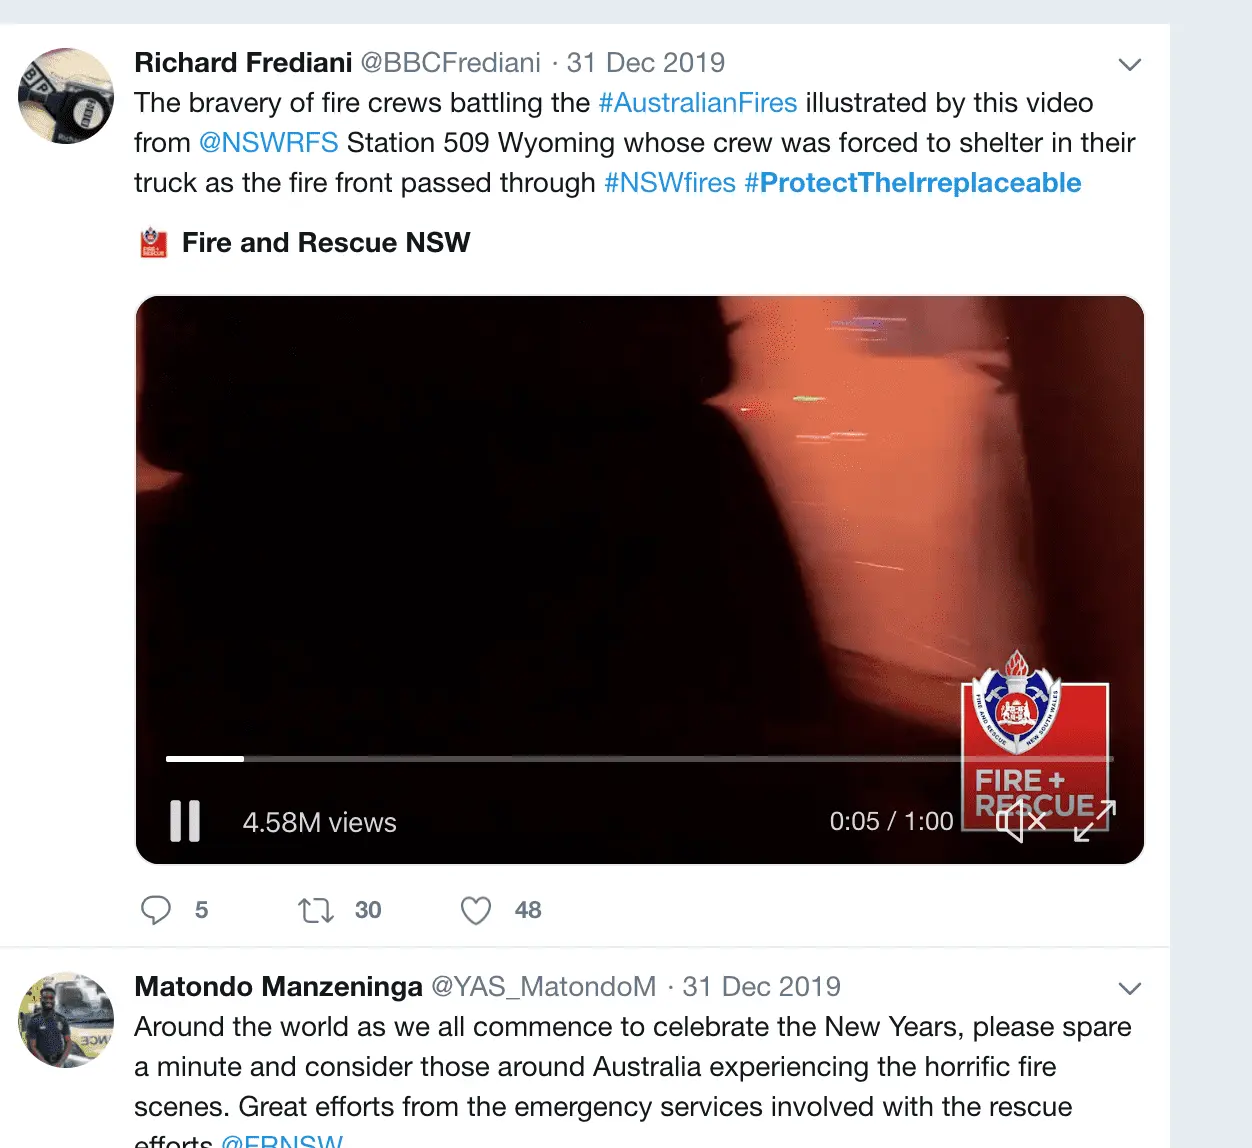Open Matondo Manzeninga's profile avatar
Screen dimensions: 1252x1148
click(x=66, y=1020)
